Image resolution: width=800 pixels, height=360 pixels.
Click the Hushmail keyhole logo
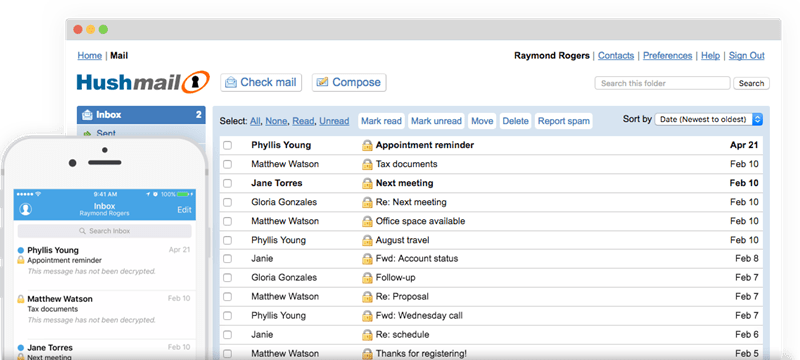(194, 82)
